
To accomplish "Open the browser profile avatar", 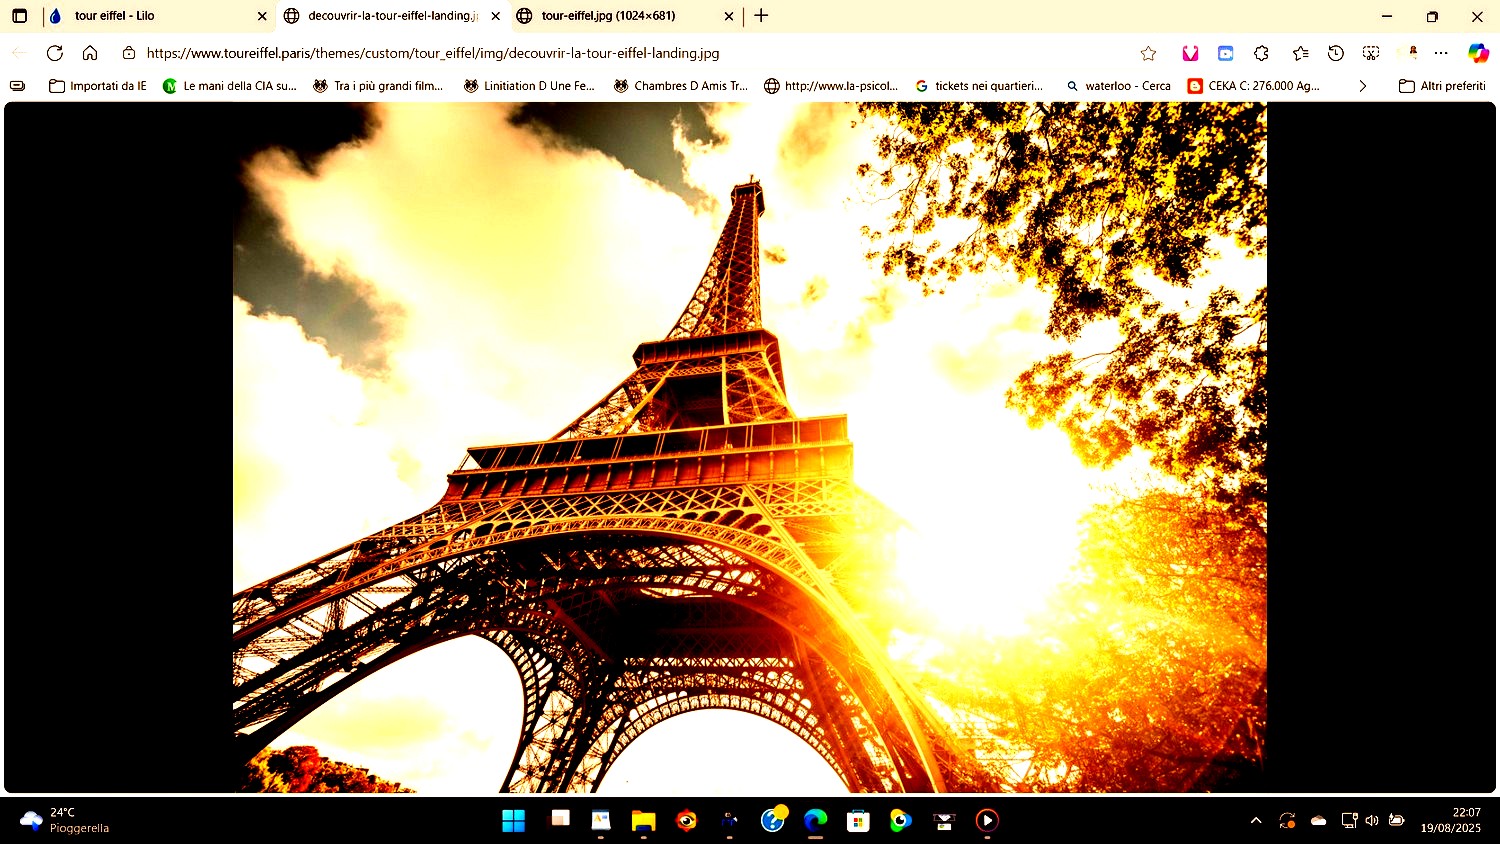I will [1412, 52].
